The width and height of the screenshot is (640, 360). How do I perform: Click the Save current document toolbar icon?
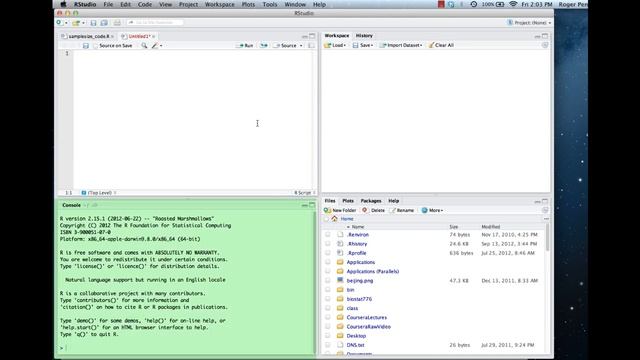pos(93,23)
